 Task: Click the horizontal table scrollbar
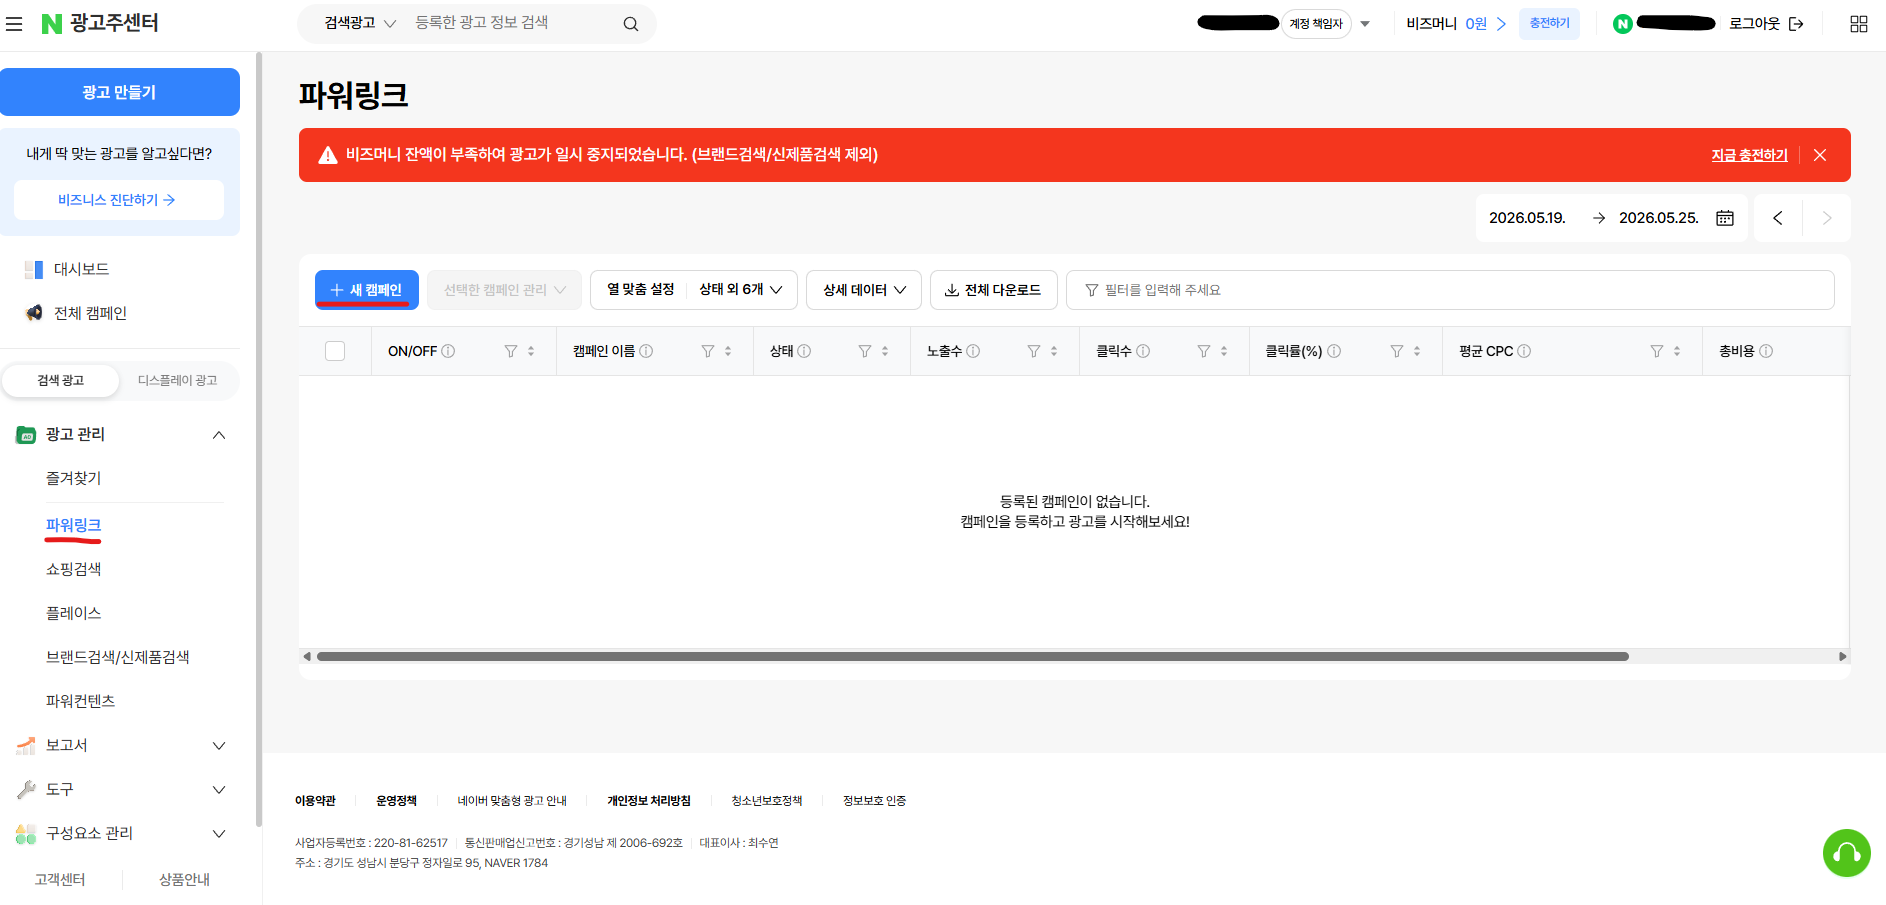tap(973, 657)
